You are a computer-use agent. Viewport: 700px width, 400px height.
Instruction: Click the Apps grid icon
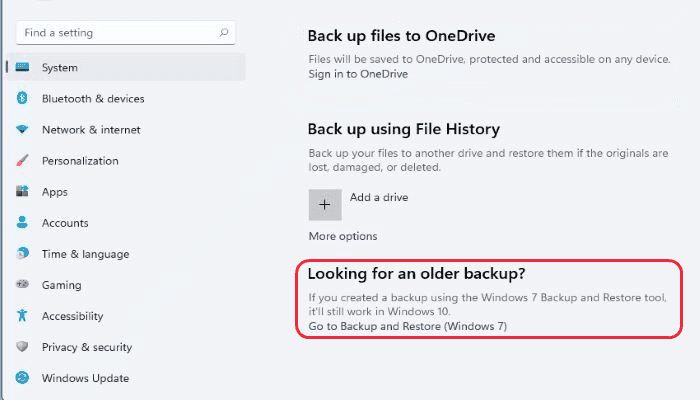click(22, 192)
